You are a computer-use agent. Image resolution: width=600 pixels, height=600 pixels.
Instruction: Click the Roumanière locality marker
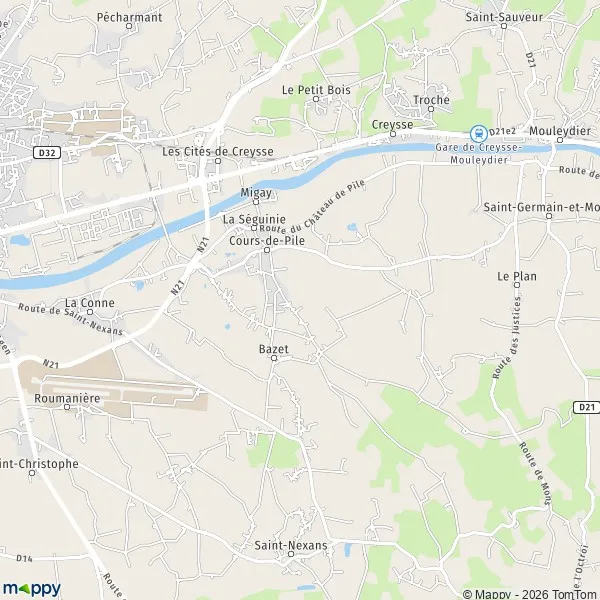pos(67,407)
